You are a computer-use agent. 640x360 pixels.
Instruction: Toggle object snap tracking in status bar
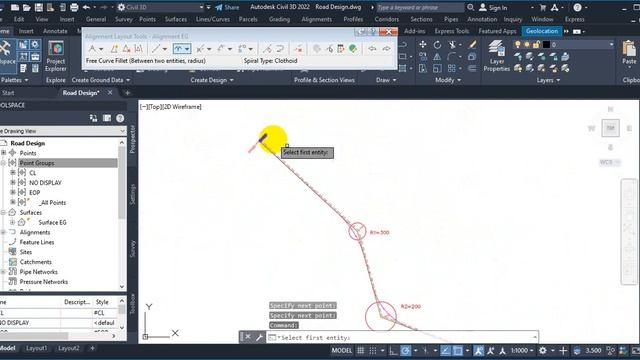[445, 350]
